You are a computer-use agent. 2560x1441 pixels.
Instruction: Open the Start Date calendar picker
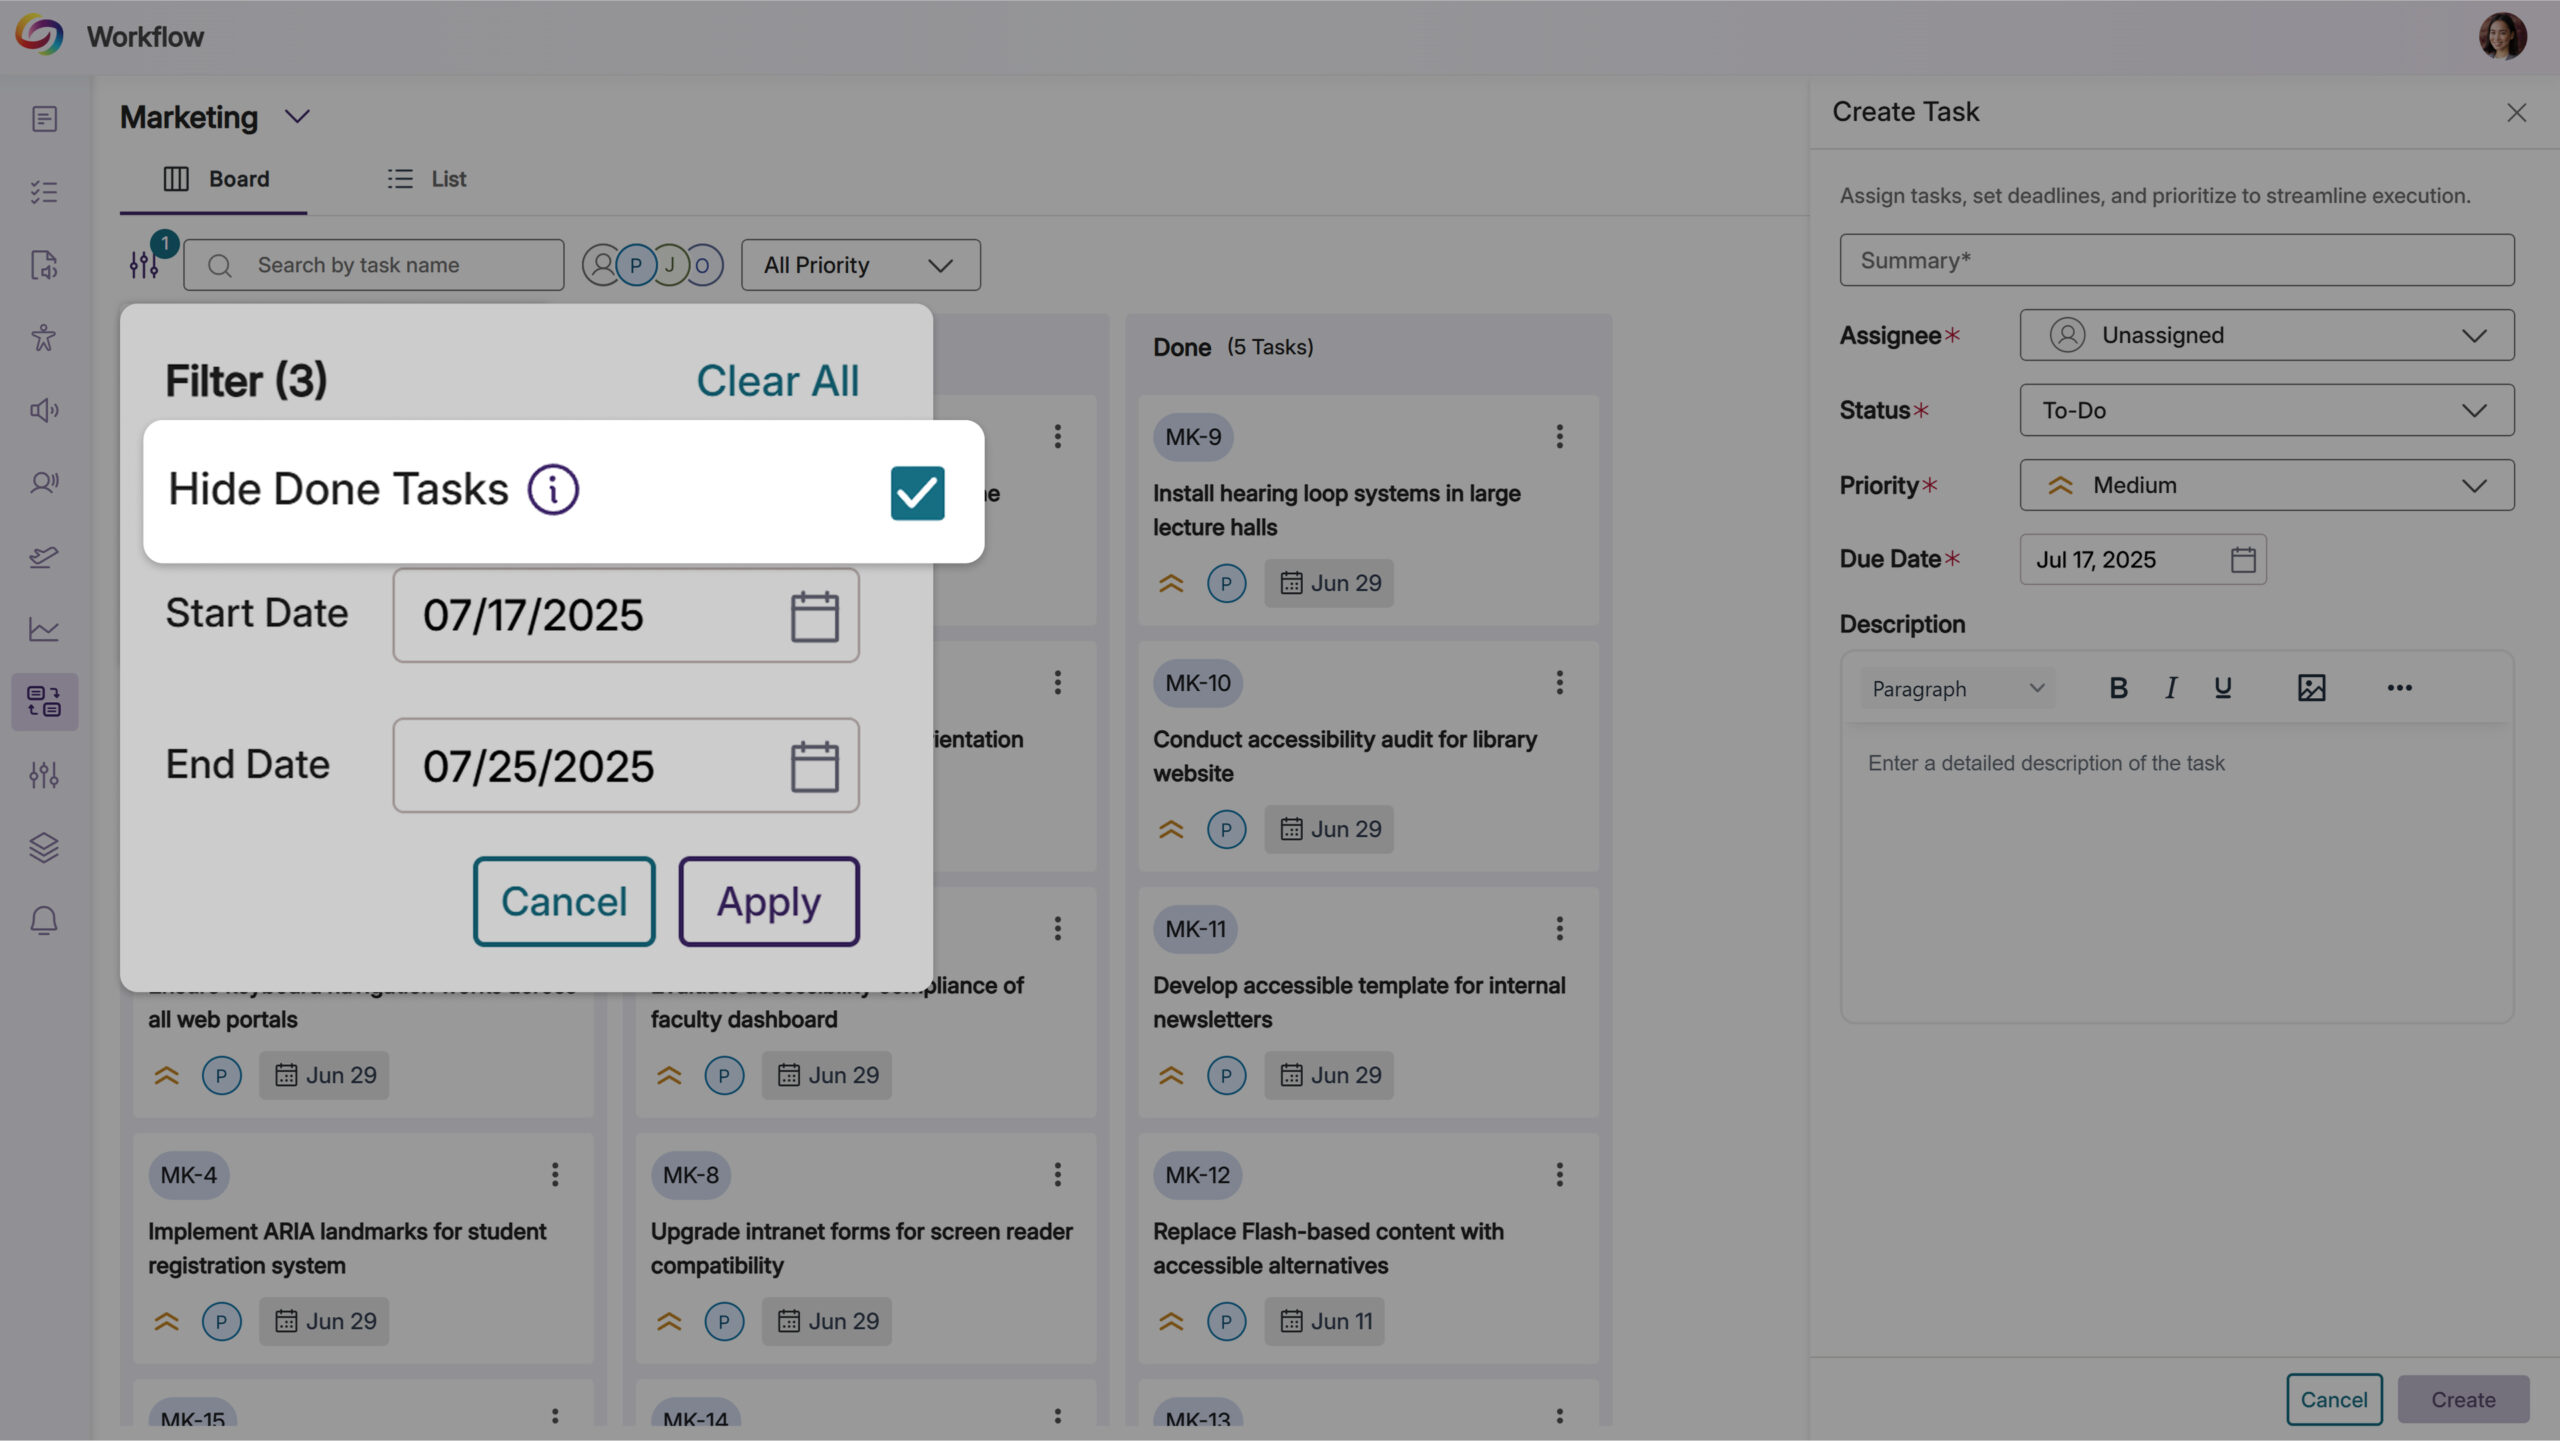pos(814,616)
